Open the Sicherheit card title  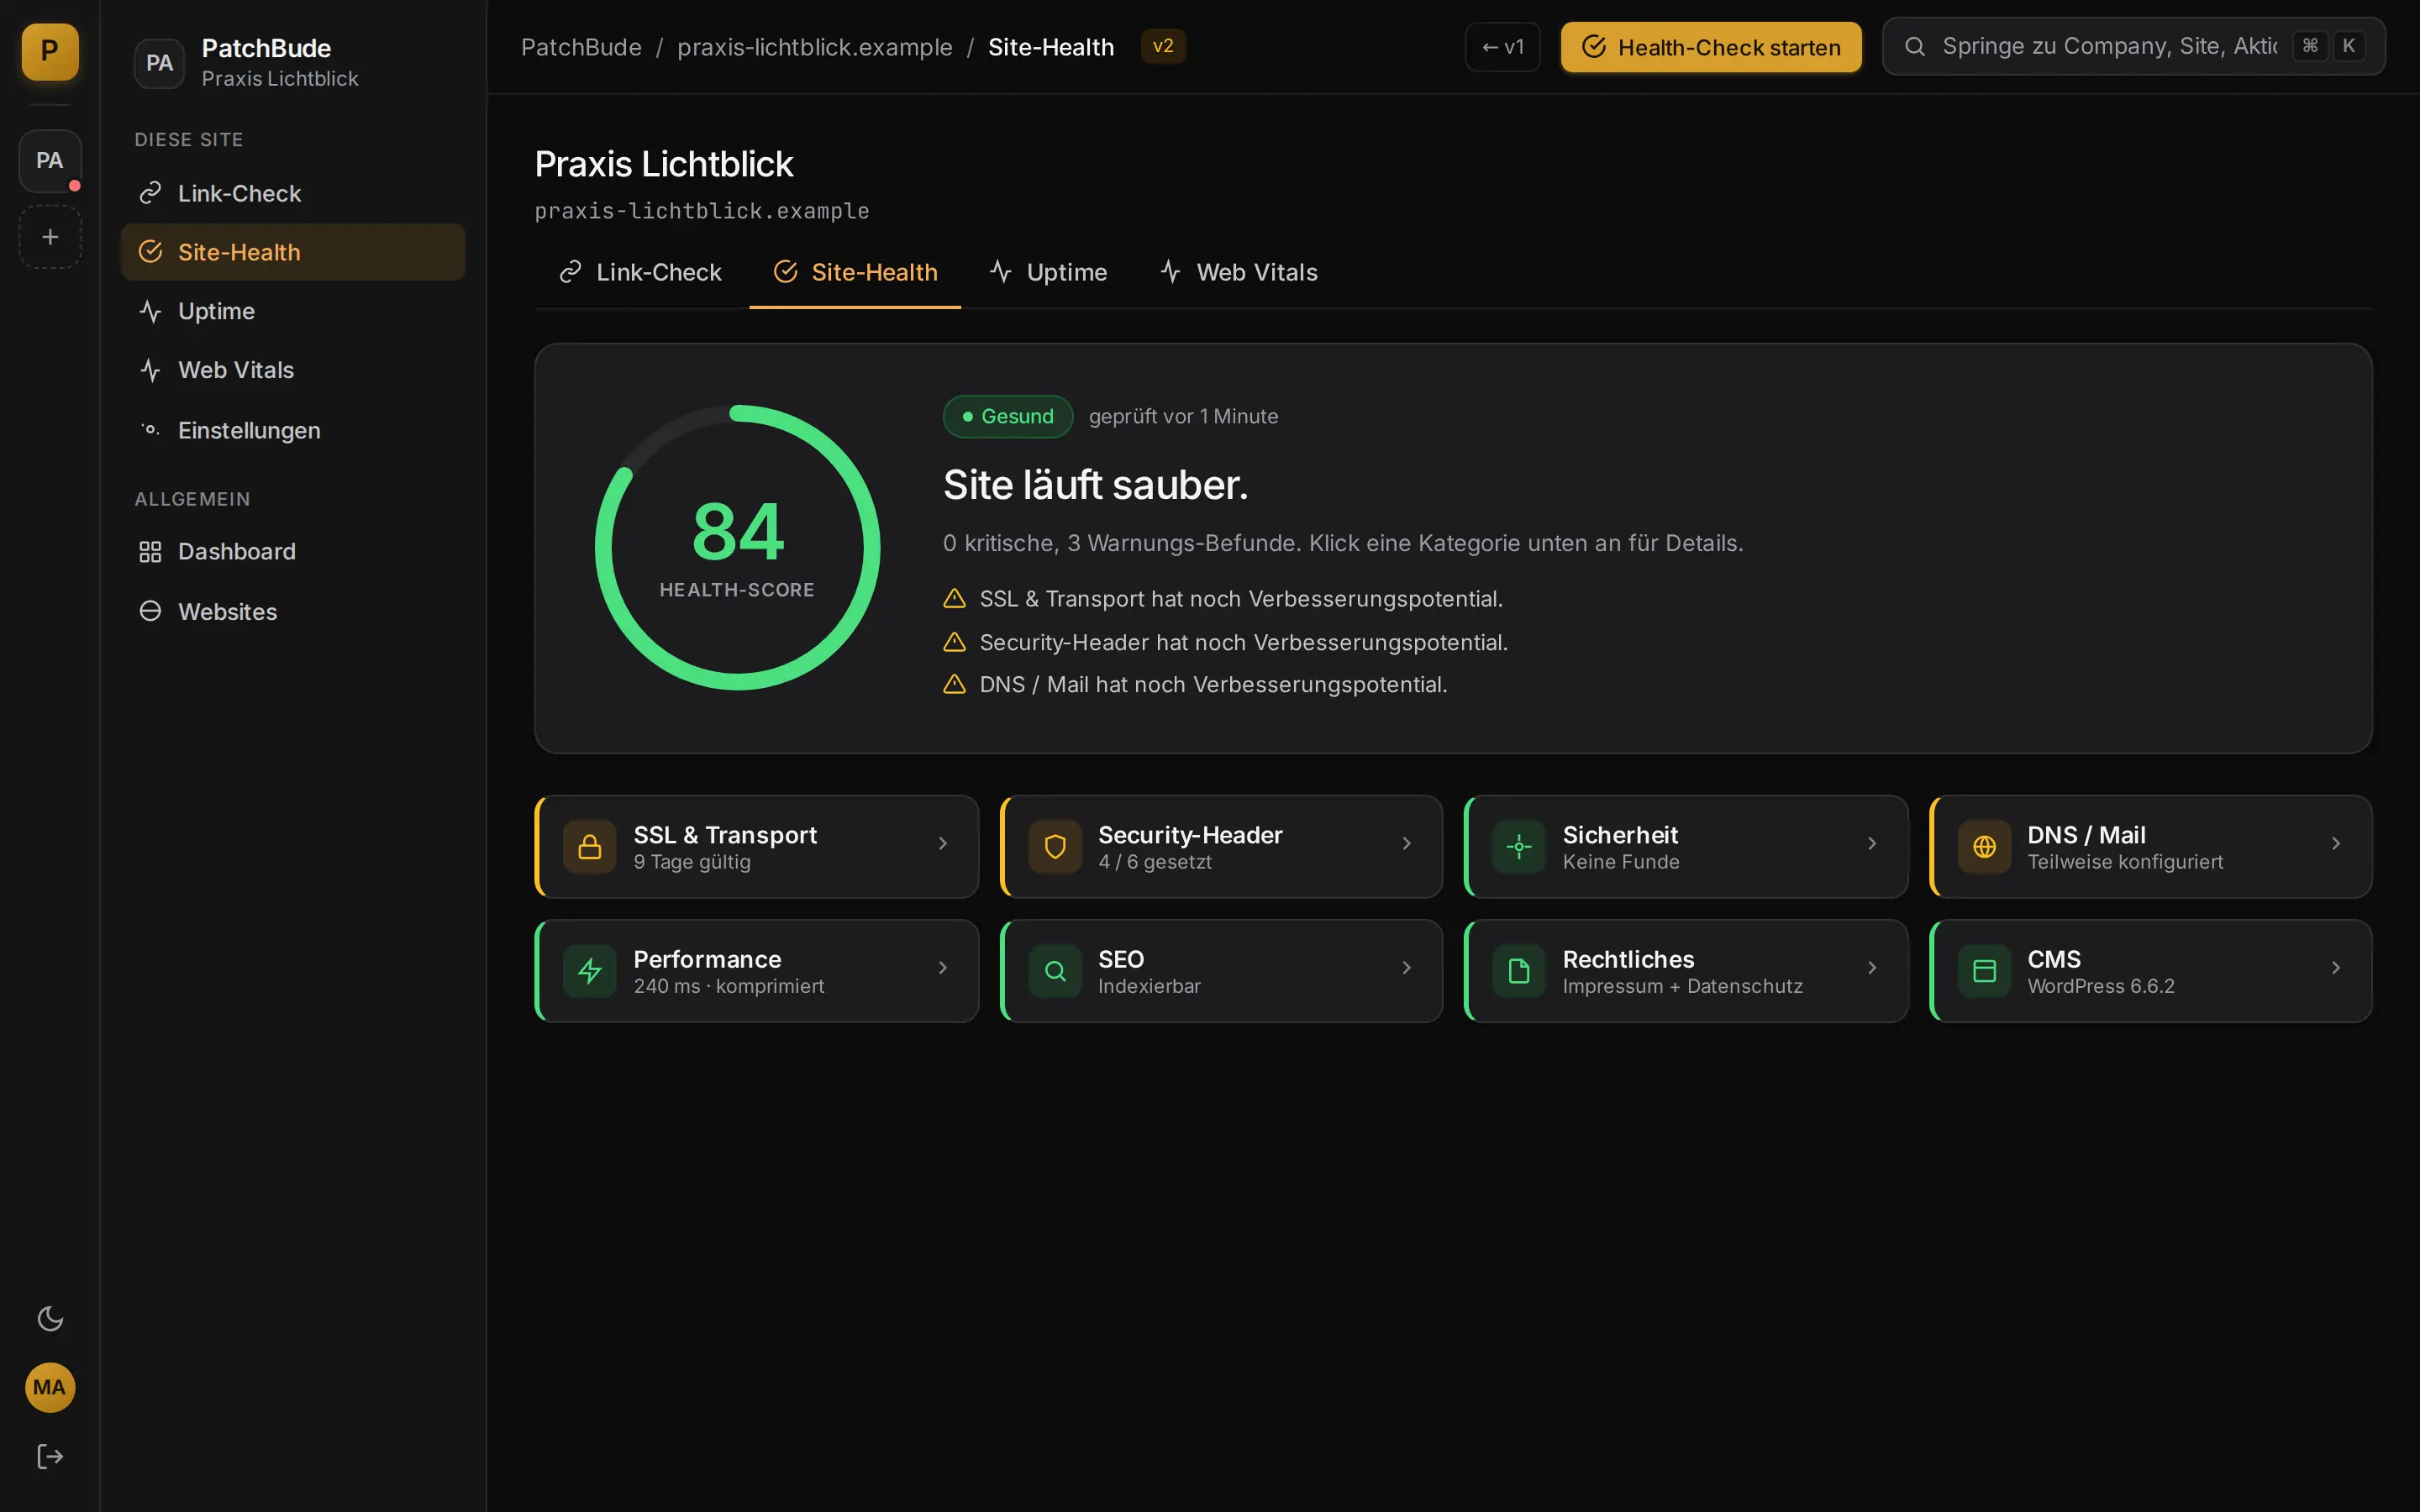coord(1620,835)
